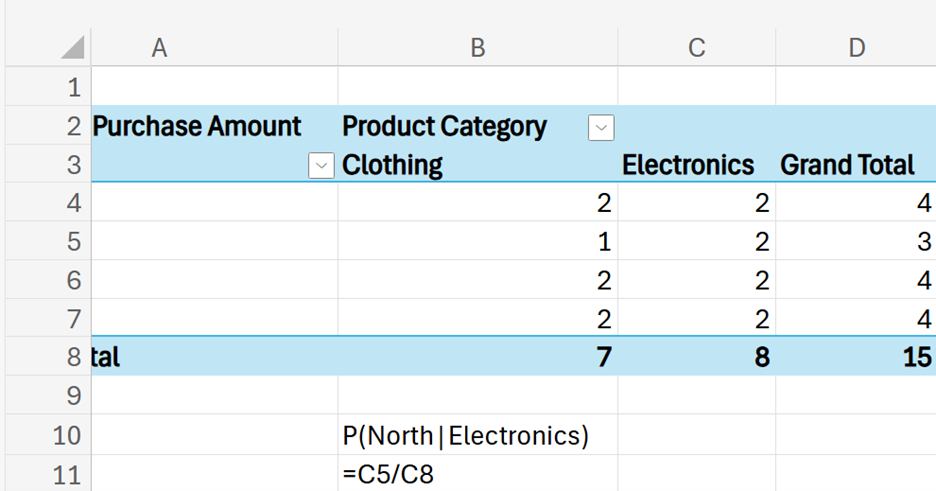Viewport: 936px width, 491px height.
Task: Open the row labels filter dropdown
Action: [321, 166]
